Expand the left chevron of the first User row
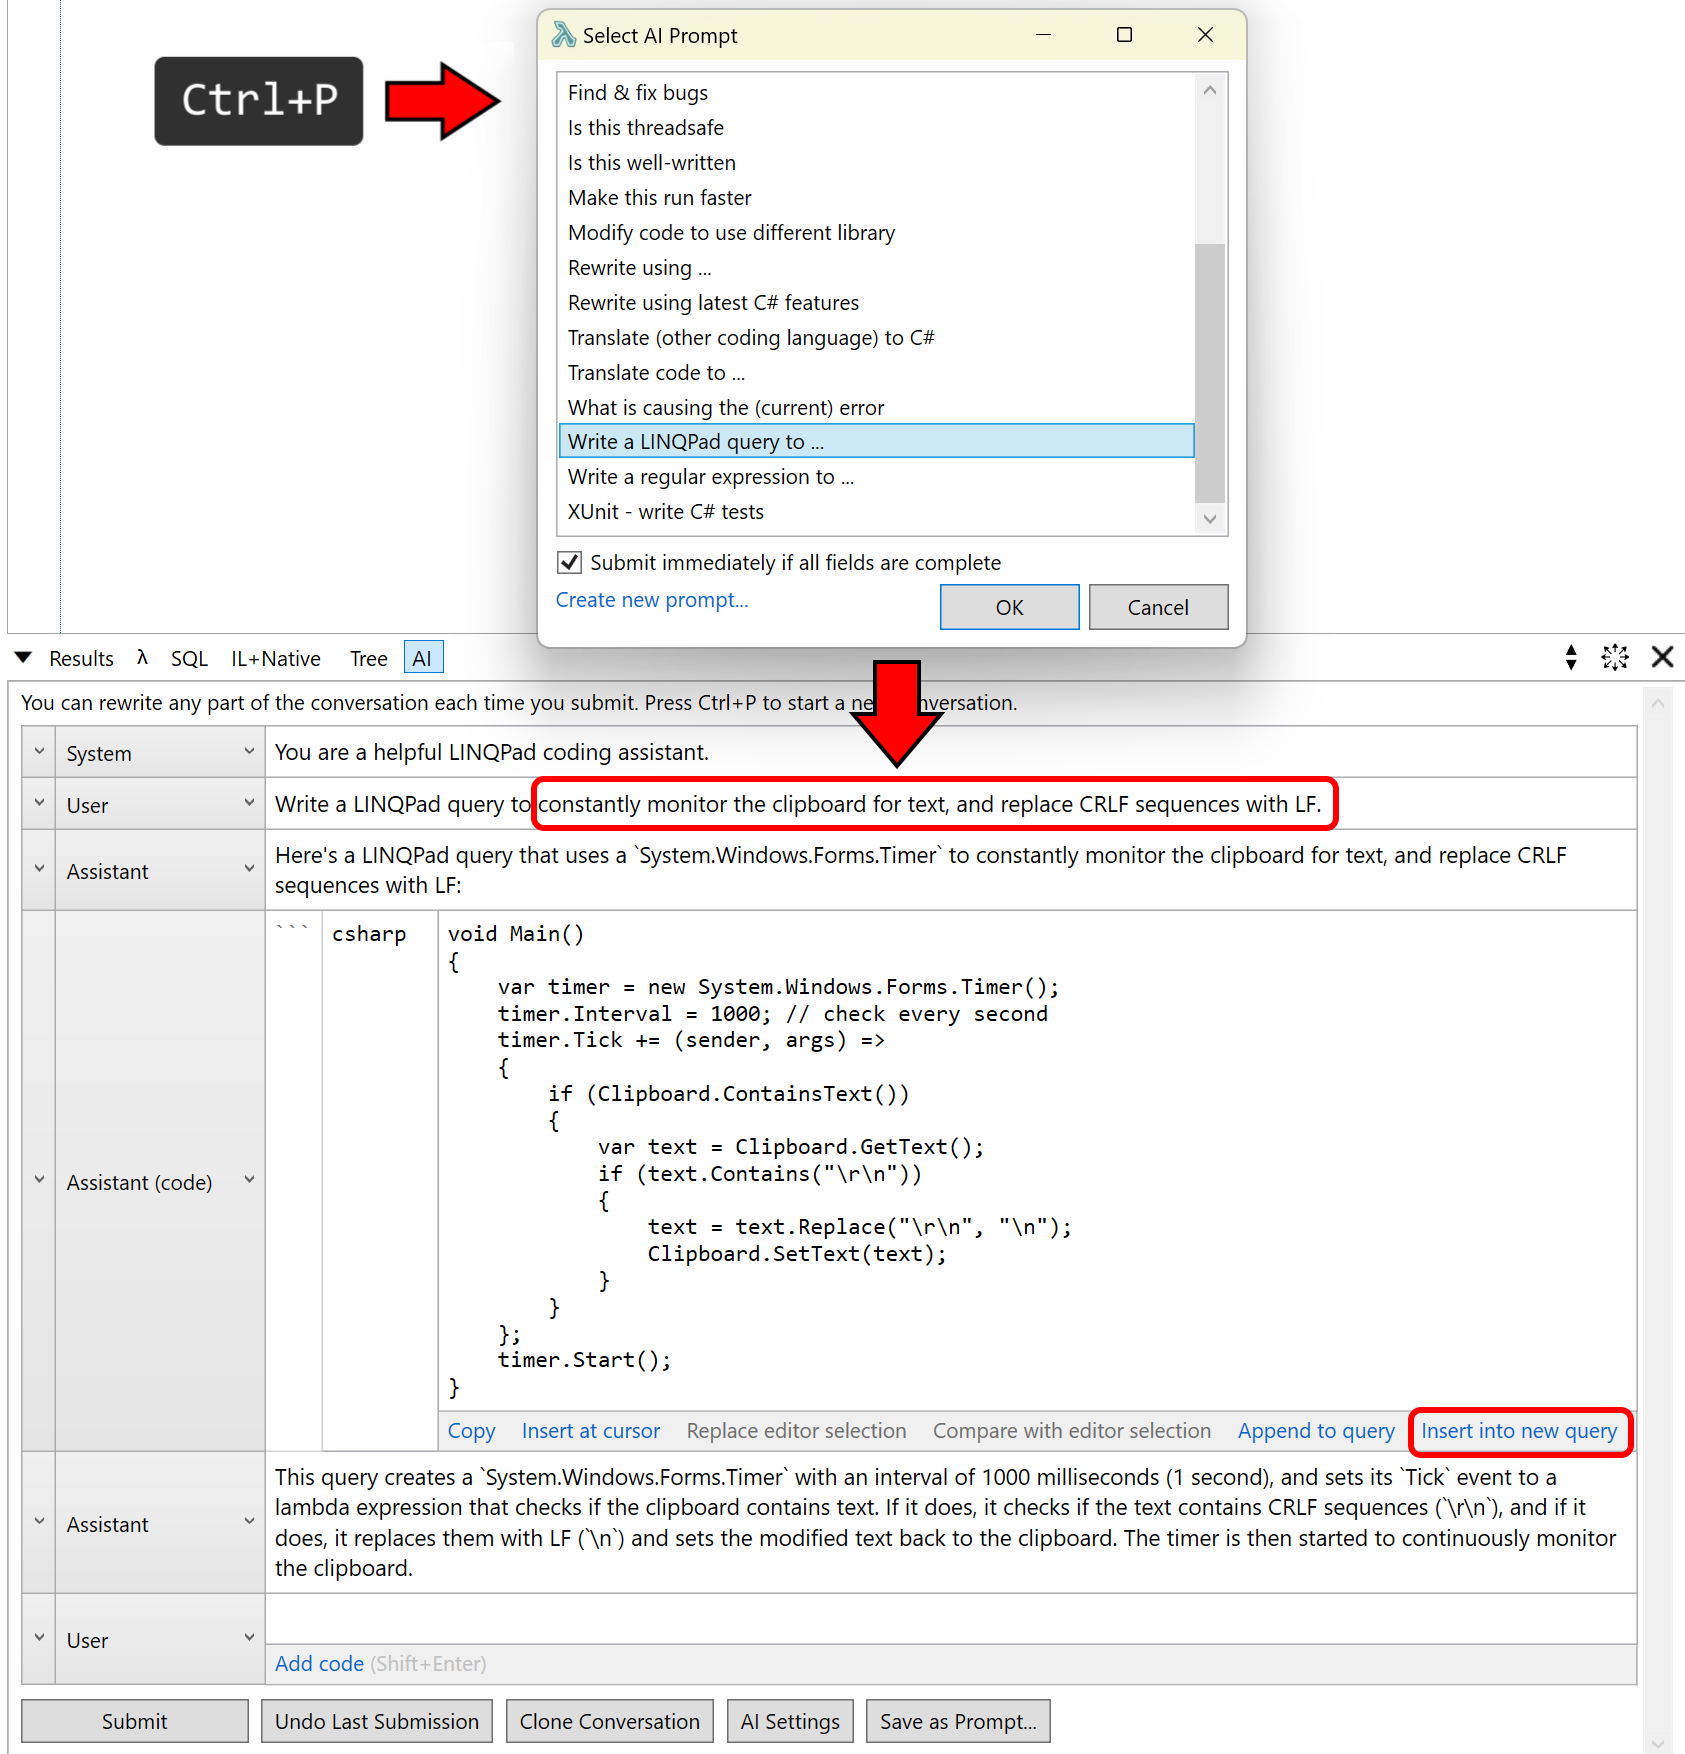 tap(39, 804)
